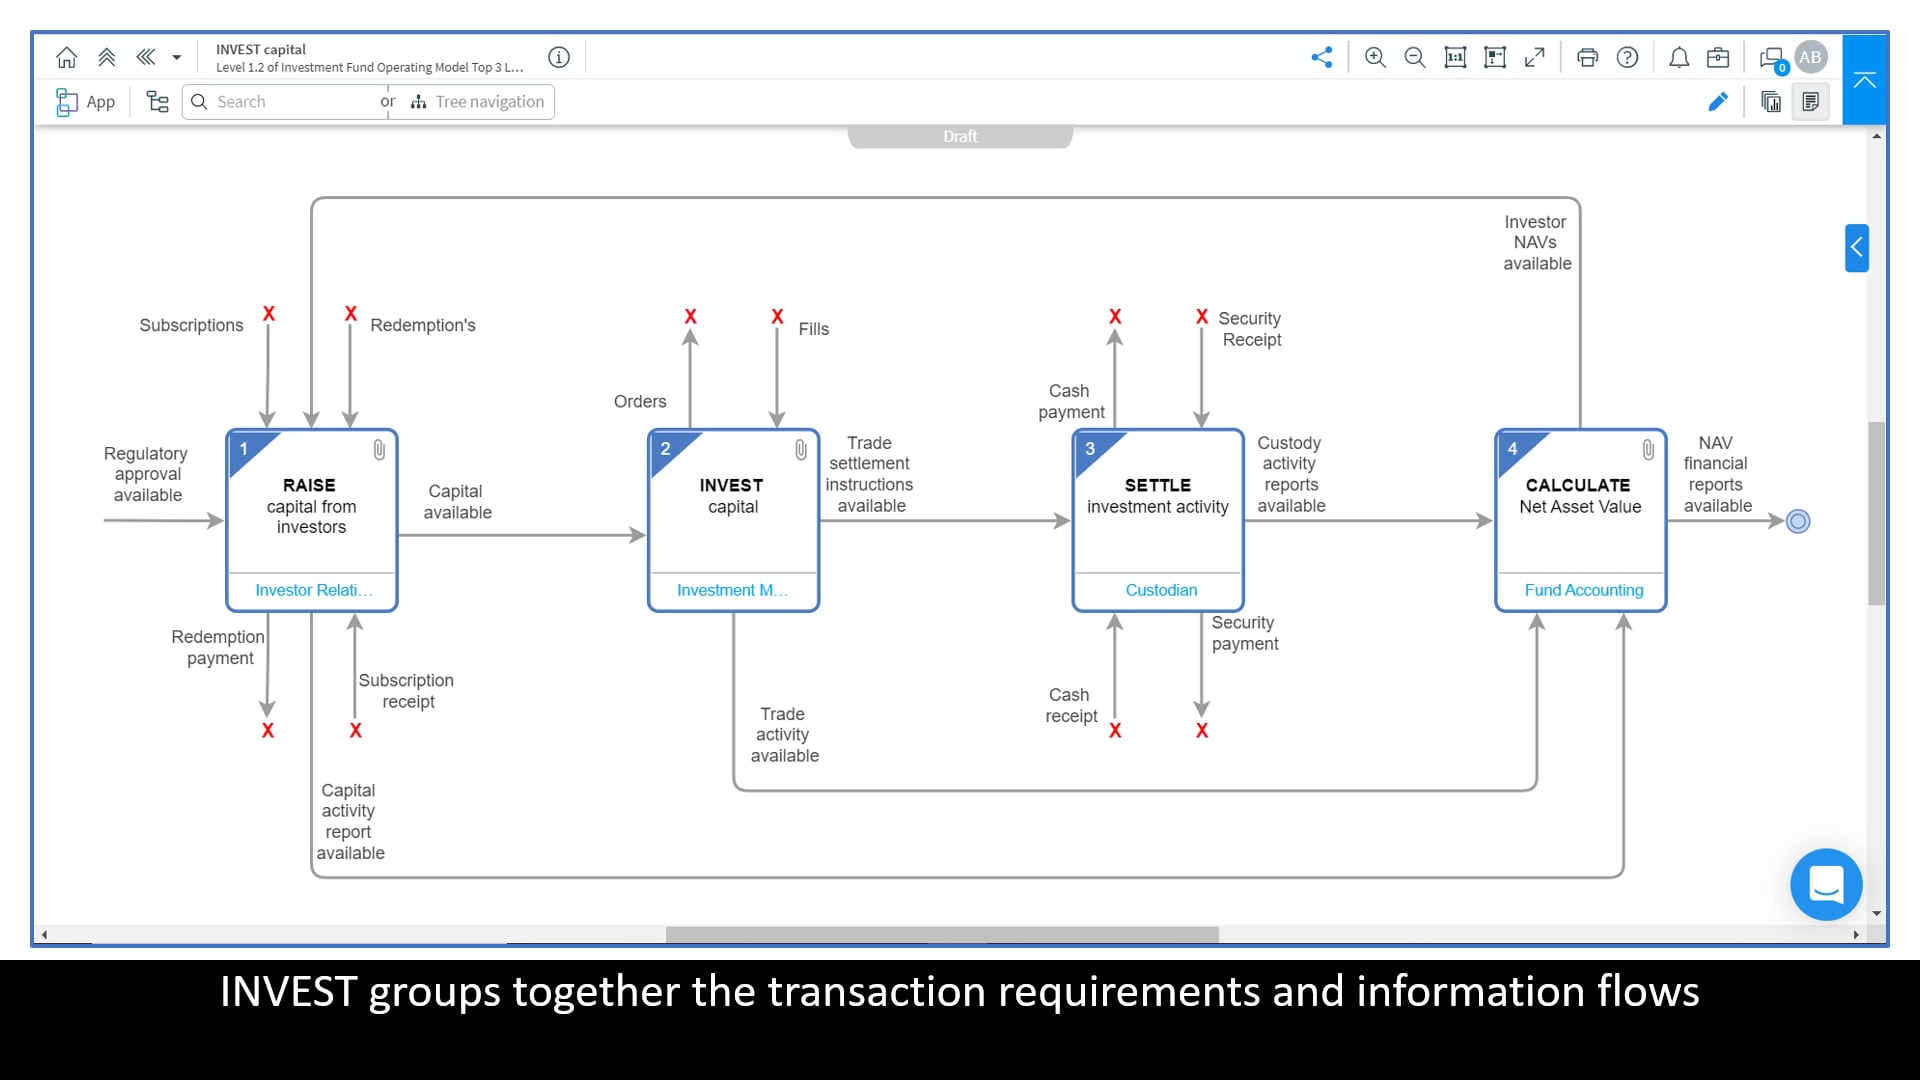The width and height of the screenshot is (1920, 1080).
Task: Open the chat support bubble button
Action: click(x=1826, y=885)
